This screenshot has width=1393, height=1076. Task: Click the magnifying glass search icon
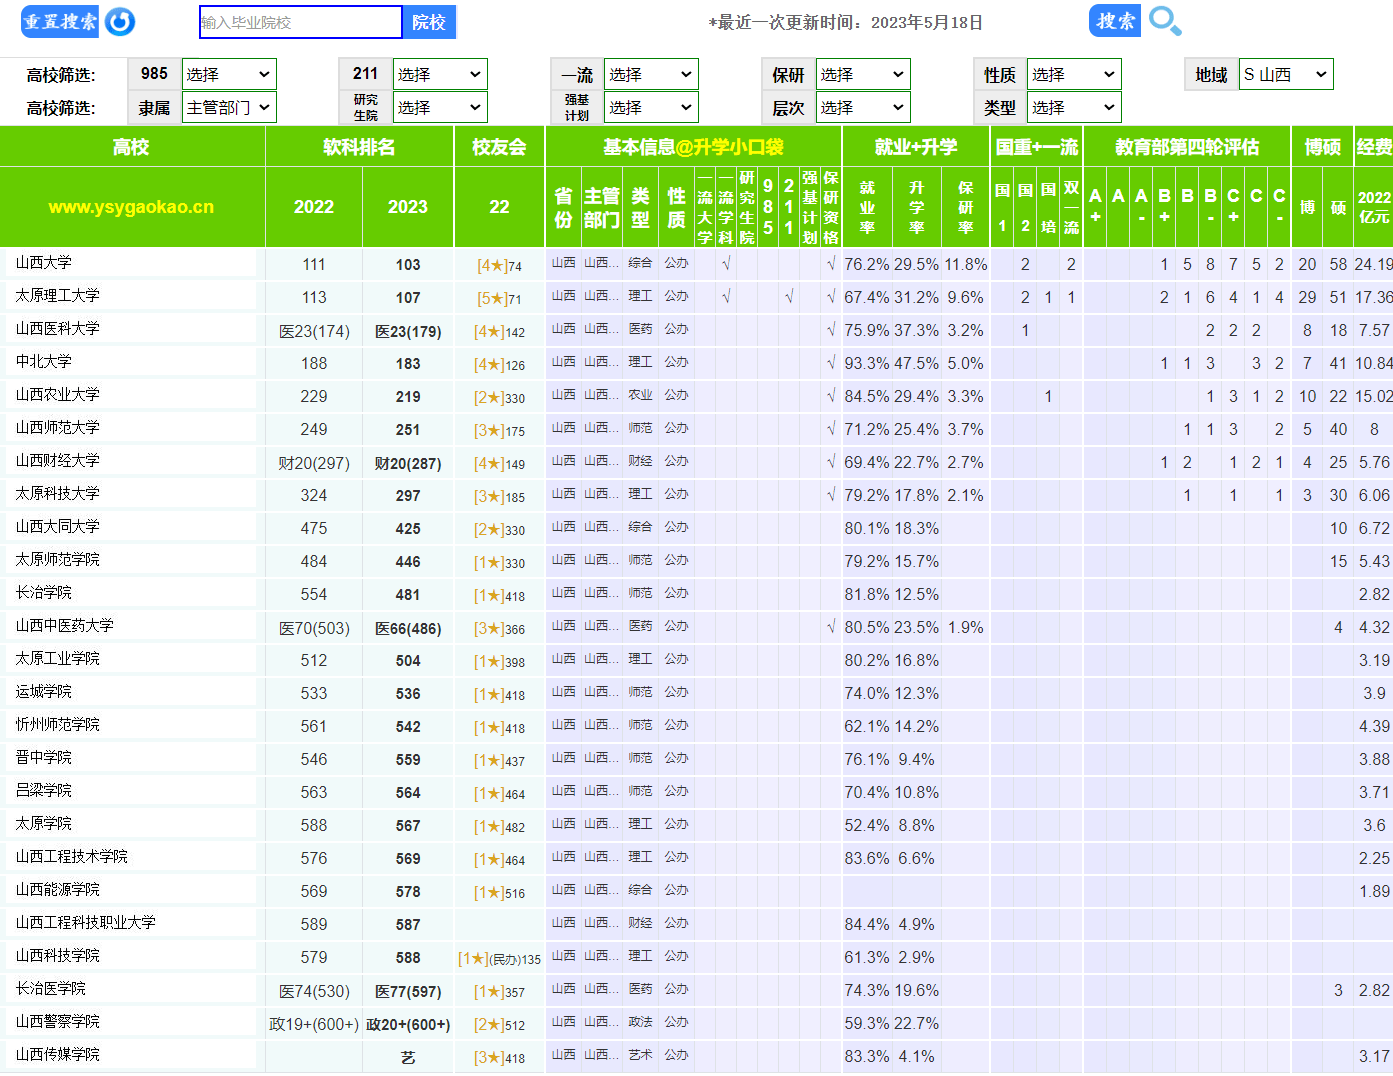pos(1165,21)
